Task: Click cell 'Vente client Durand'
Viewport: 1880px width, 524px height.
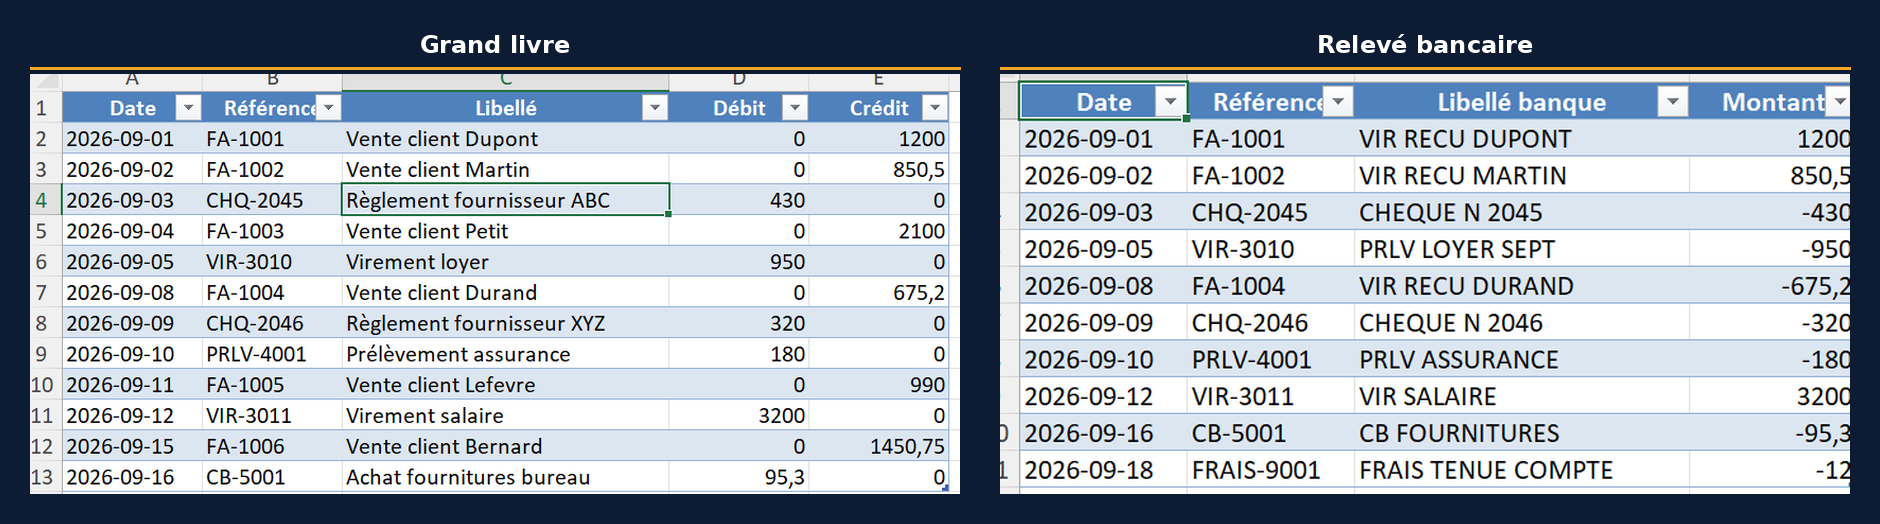Action: click(505, 292)
